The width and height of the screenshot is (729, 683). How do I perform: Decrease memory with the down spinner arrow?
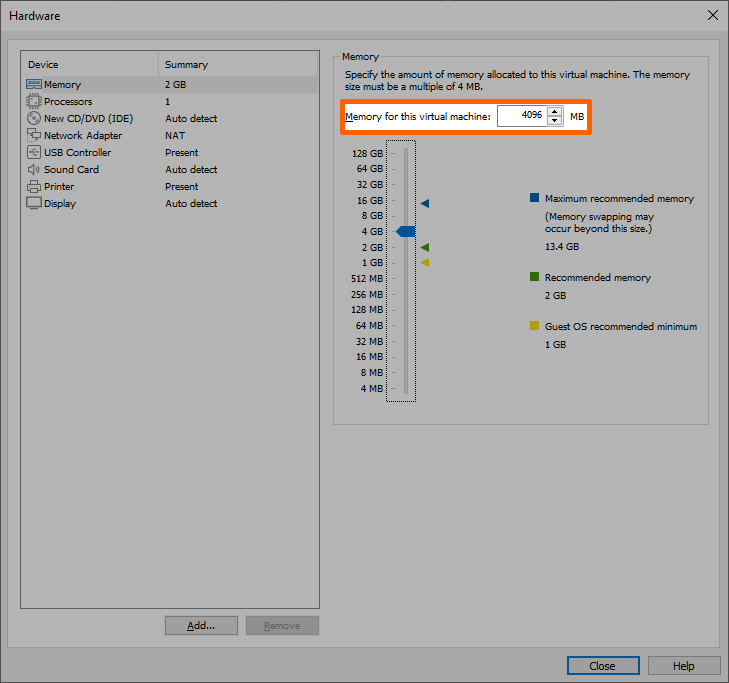[555, 121]
